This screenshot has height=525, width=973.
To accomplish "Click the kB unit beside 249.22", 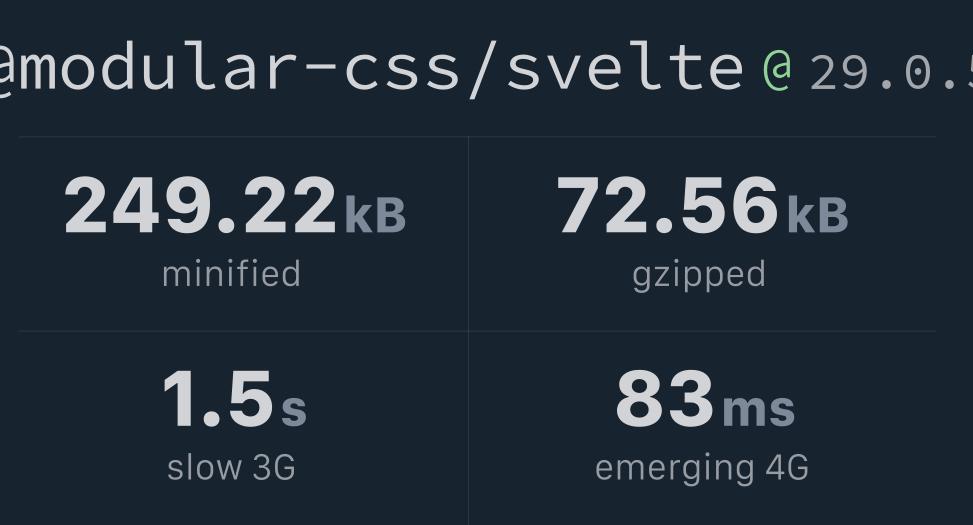I will (x=375, y=215).
